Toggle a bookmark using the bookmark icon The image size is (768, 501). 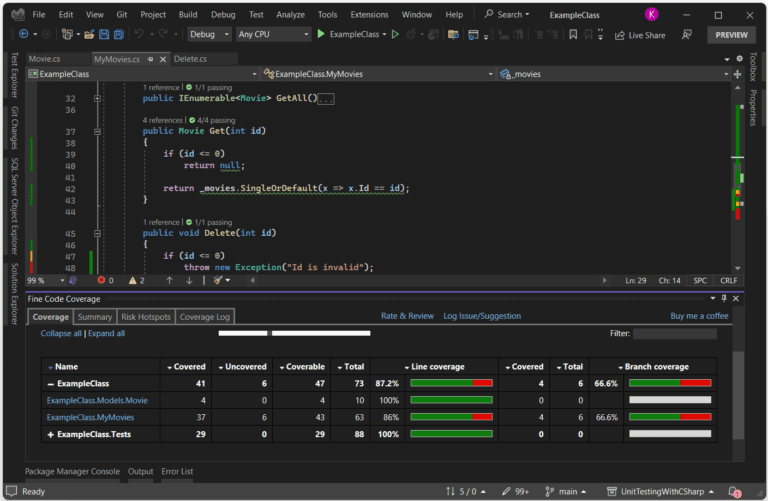(x=573, y=34)
